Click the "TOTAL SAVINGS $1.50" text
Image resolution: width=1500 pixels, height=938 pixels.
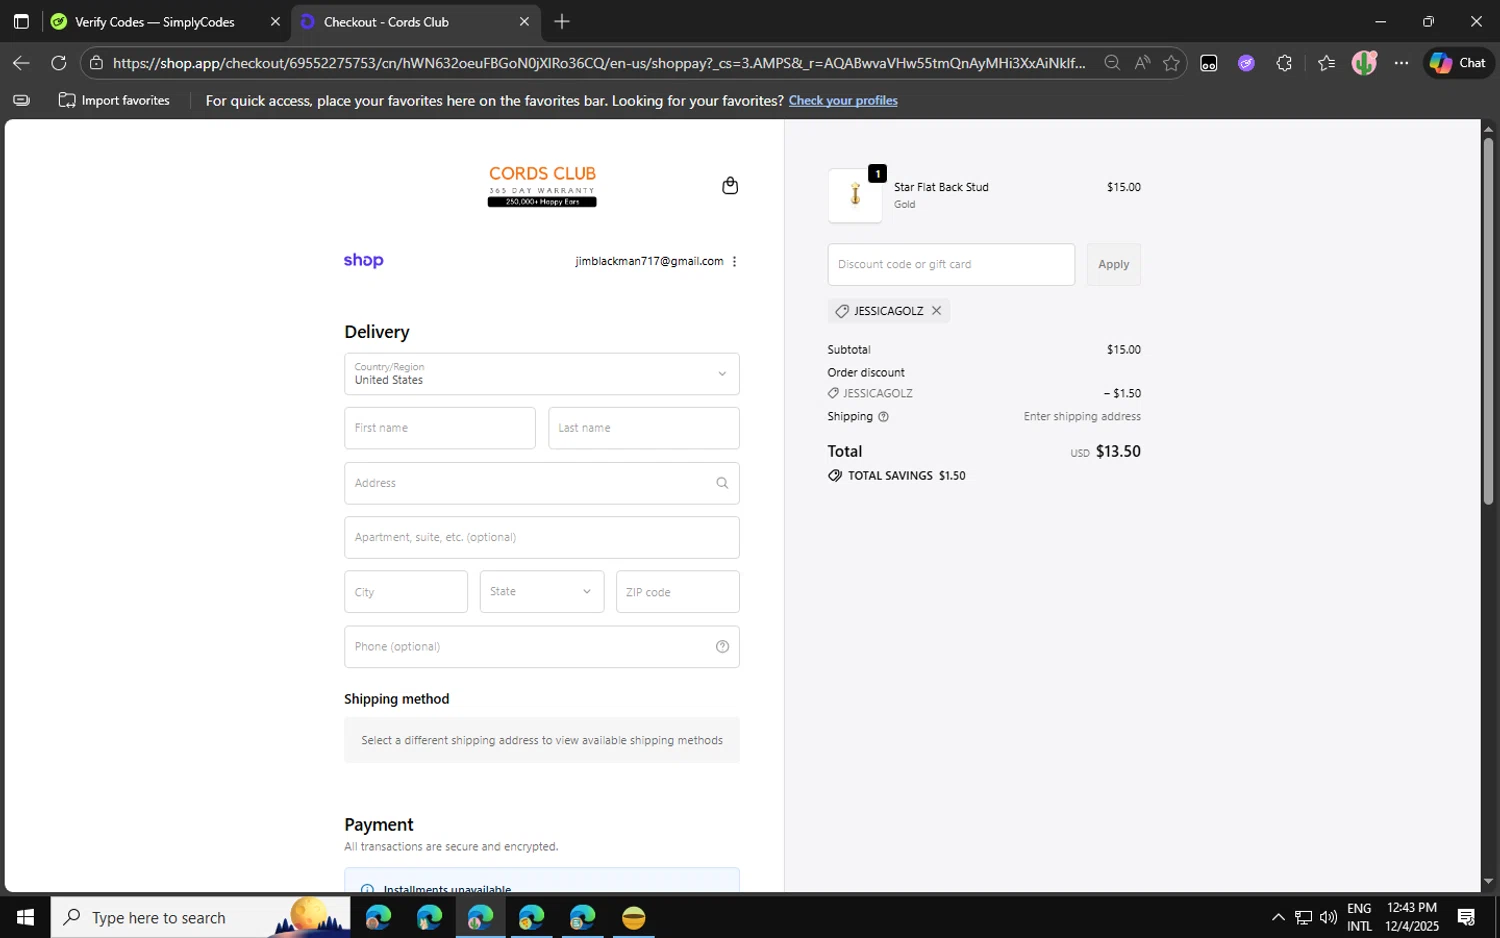coord(906,476)
